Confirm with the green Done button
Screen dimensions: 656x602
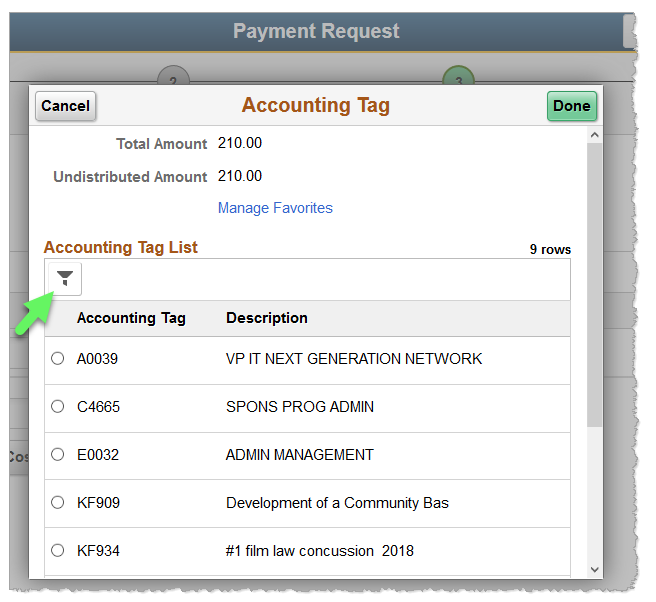pos(571,106)
